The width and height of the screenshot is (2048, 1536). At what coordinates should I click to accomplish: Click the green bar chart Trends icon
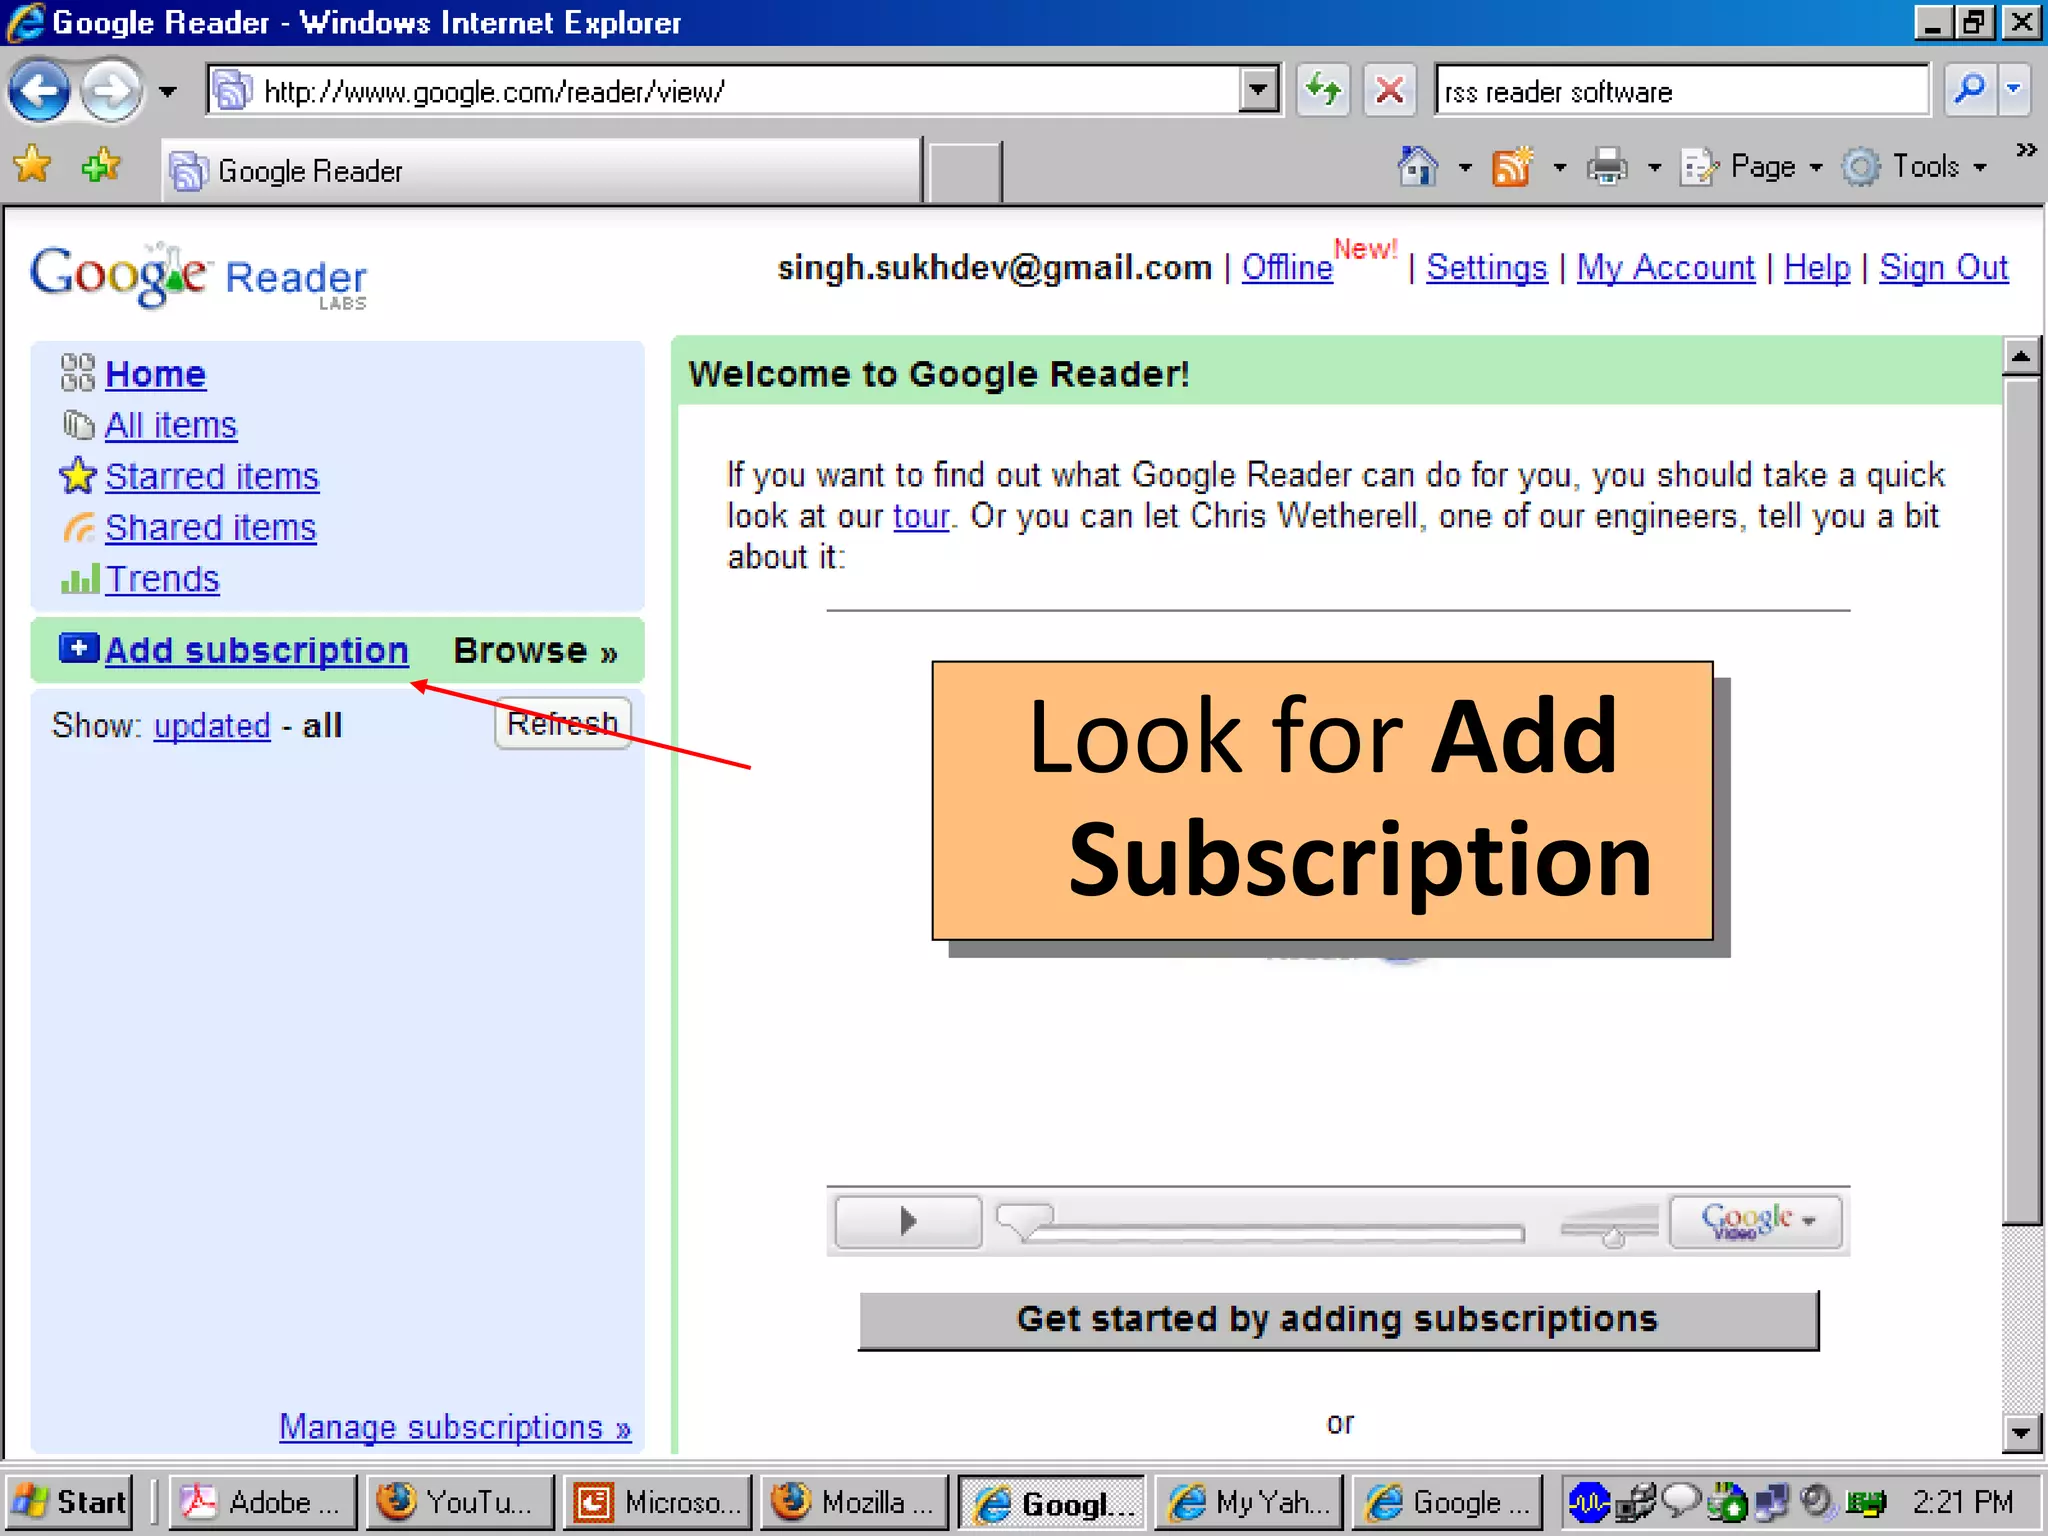coord(80,579)
